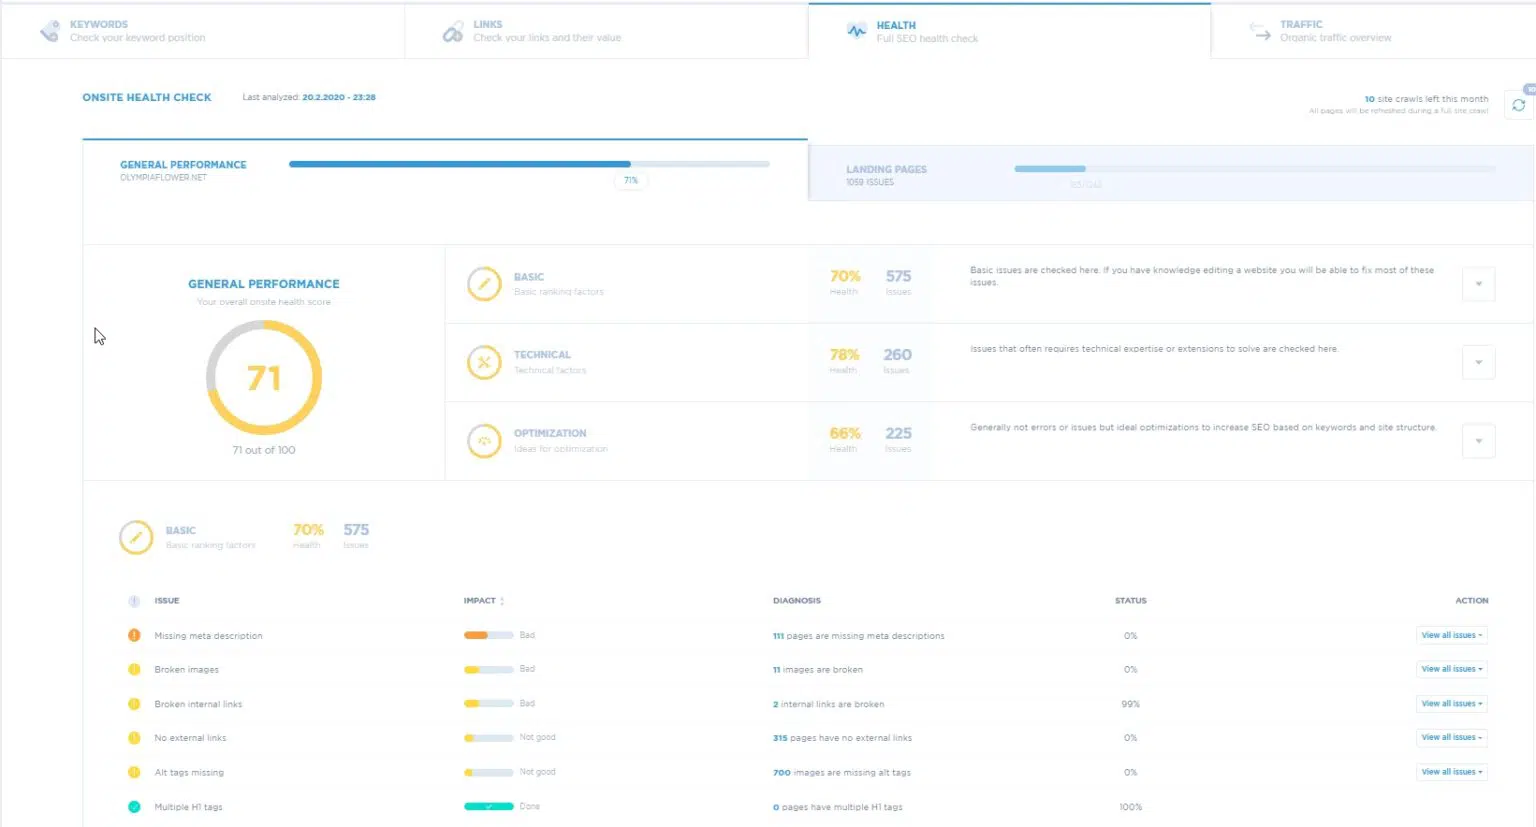This screenshot has width=1536, height=827.
Task: Click the Traffic arrows icon
Action: 1260,31
